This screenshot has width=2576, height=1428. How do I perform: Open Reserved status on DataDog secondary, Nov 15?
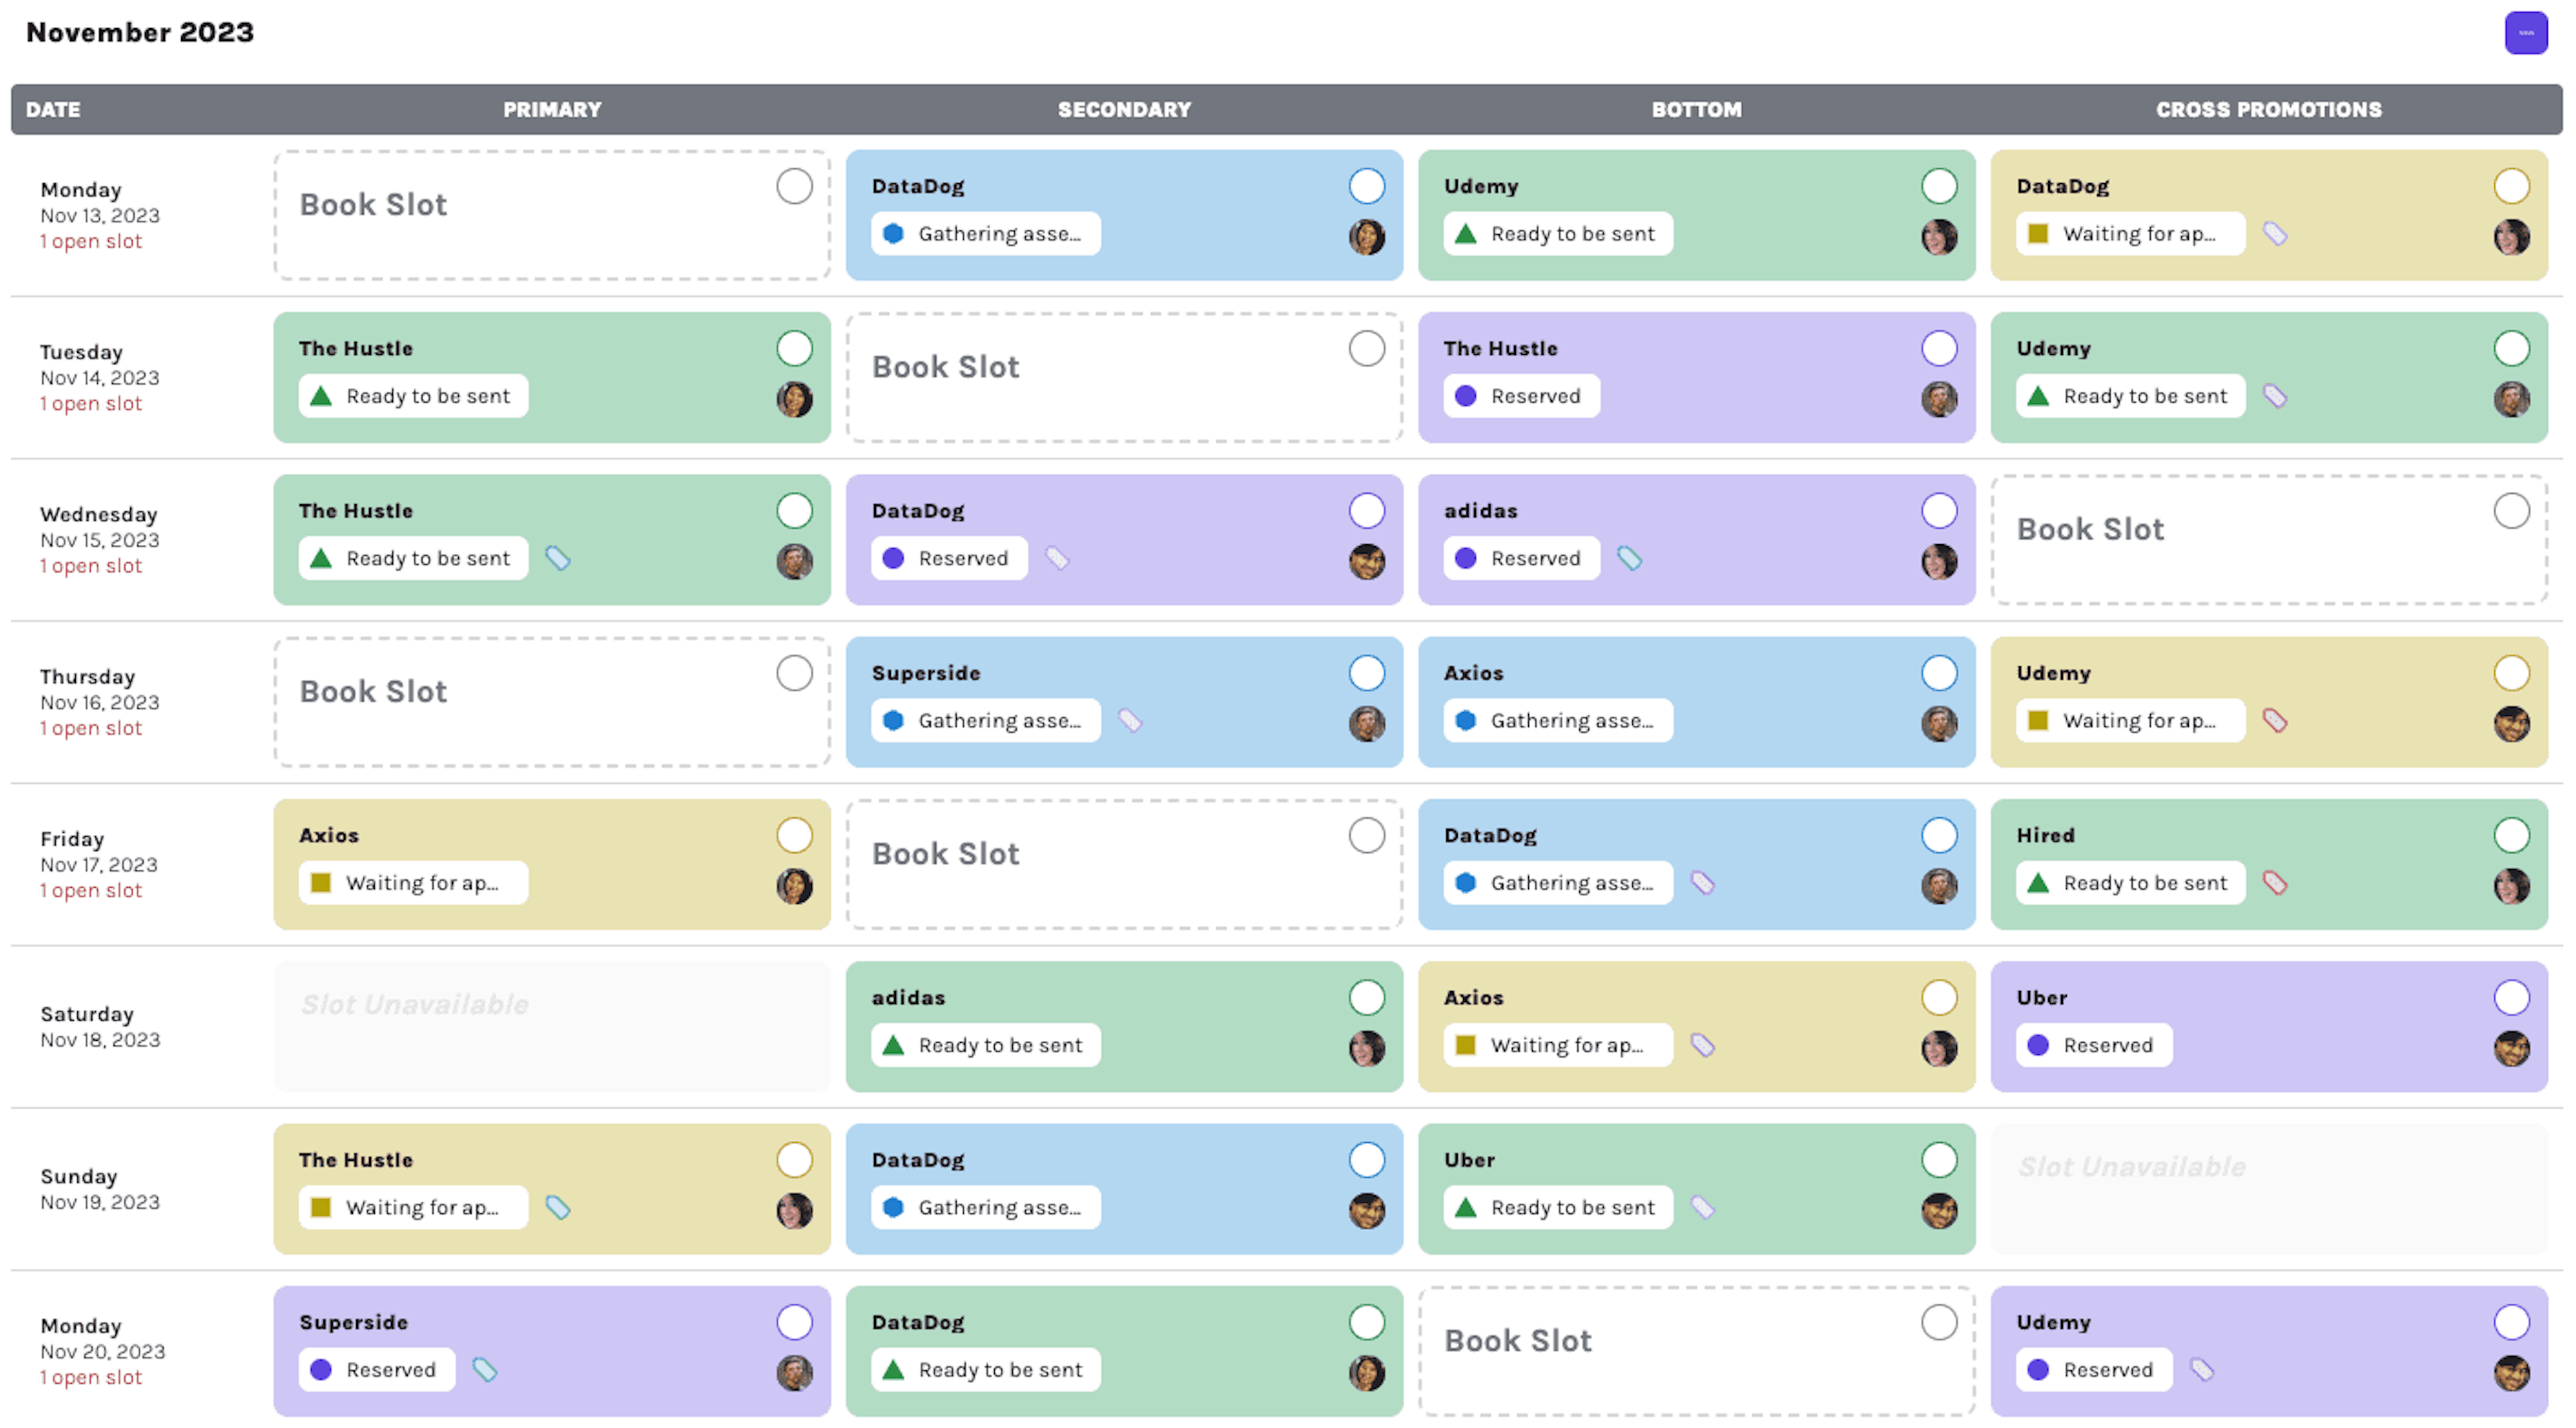948,558
